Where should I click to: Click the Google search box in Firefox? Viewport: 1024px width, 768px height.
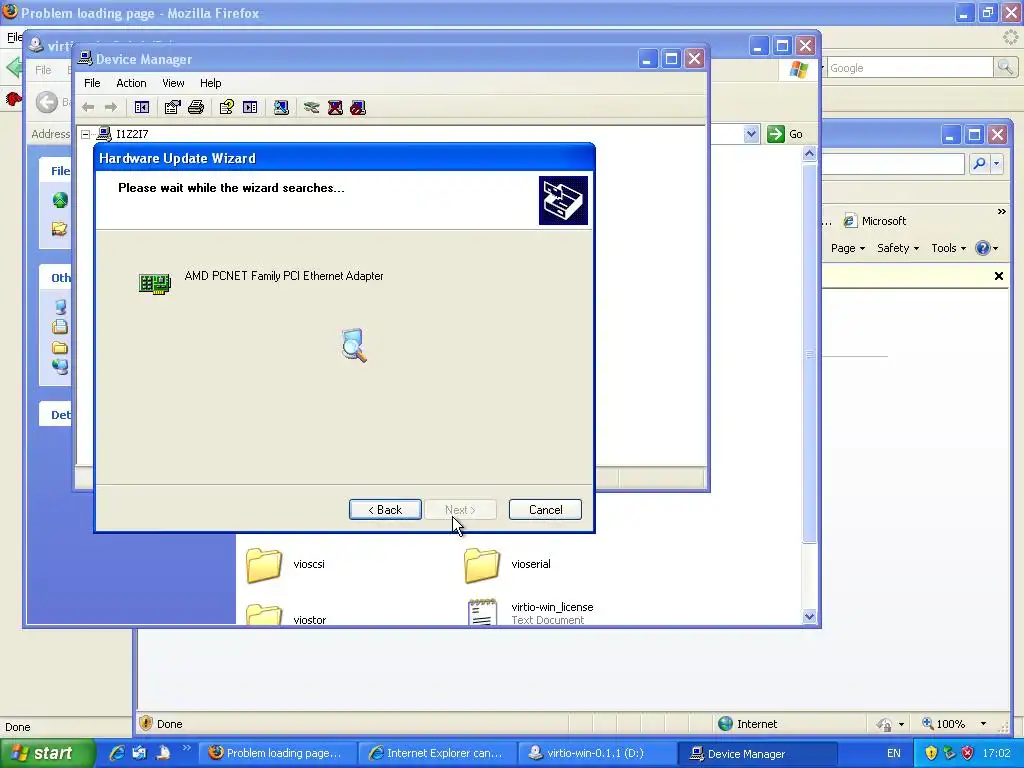[x=910, y=68]
